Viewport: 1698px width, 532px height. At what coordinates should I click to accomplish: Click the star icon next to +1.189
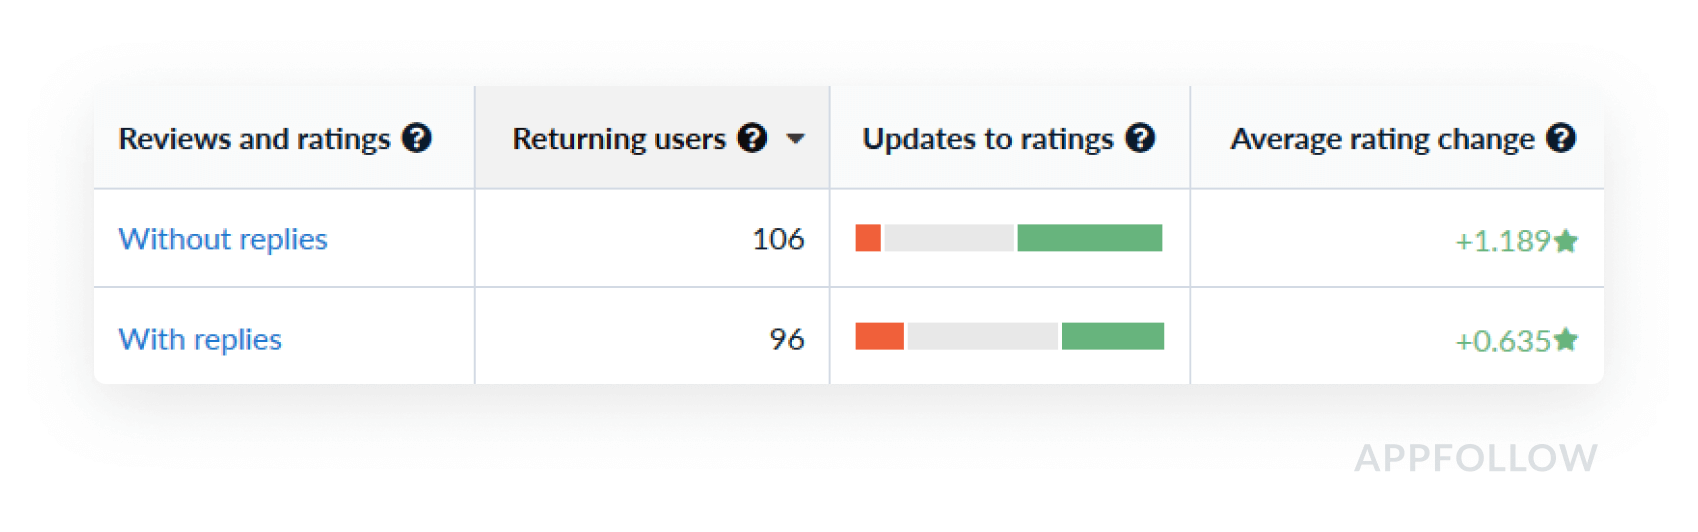click(x=1567, y=241)
